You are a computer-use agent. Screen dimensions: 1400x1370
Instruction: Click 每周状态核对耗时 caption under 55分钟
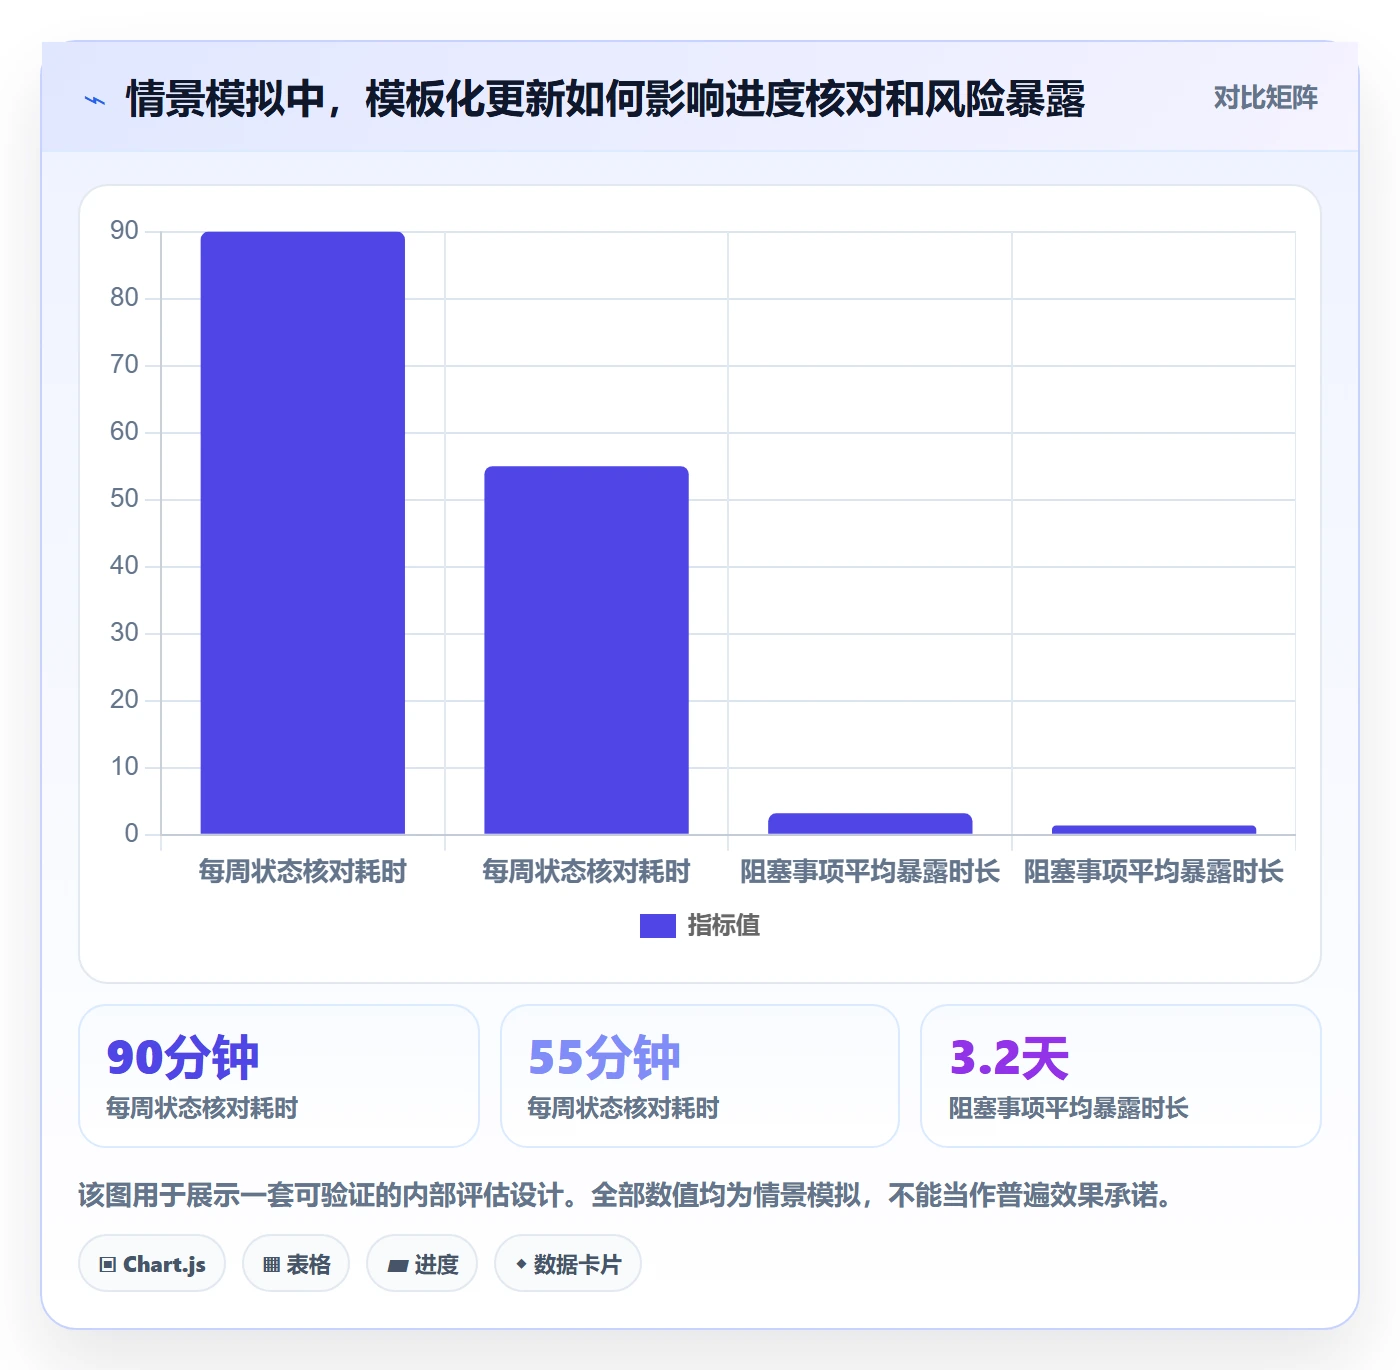point(624,1108)
